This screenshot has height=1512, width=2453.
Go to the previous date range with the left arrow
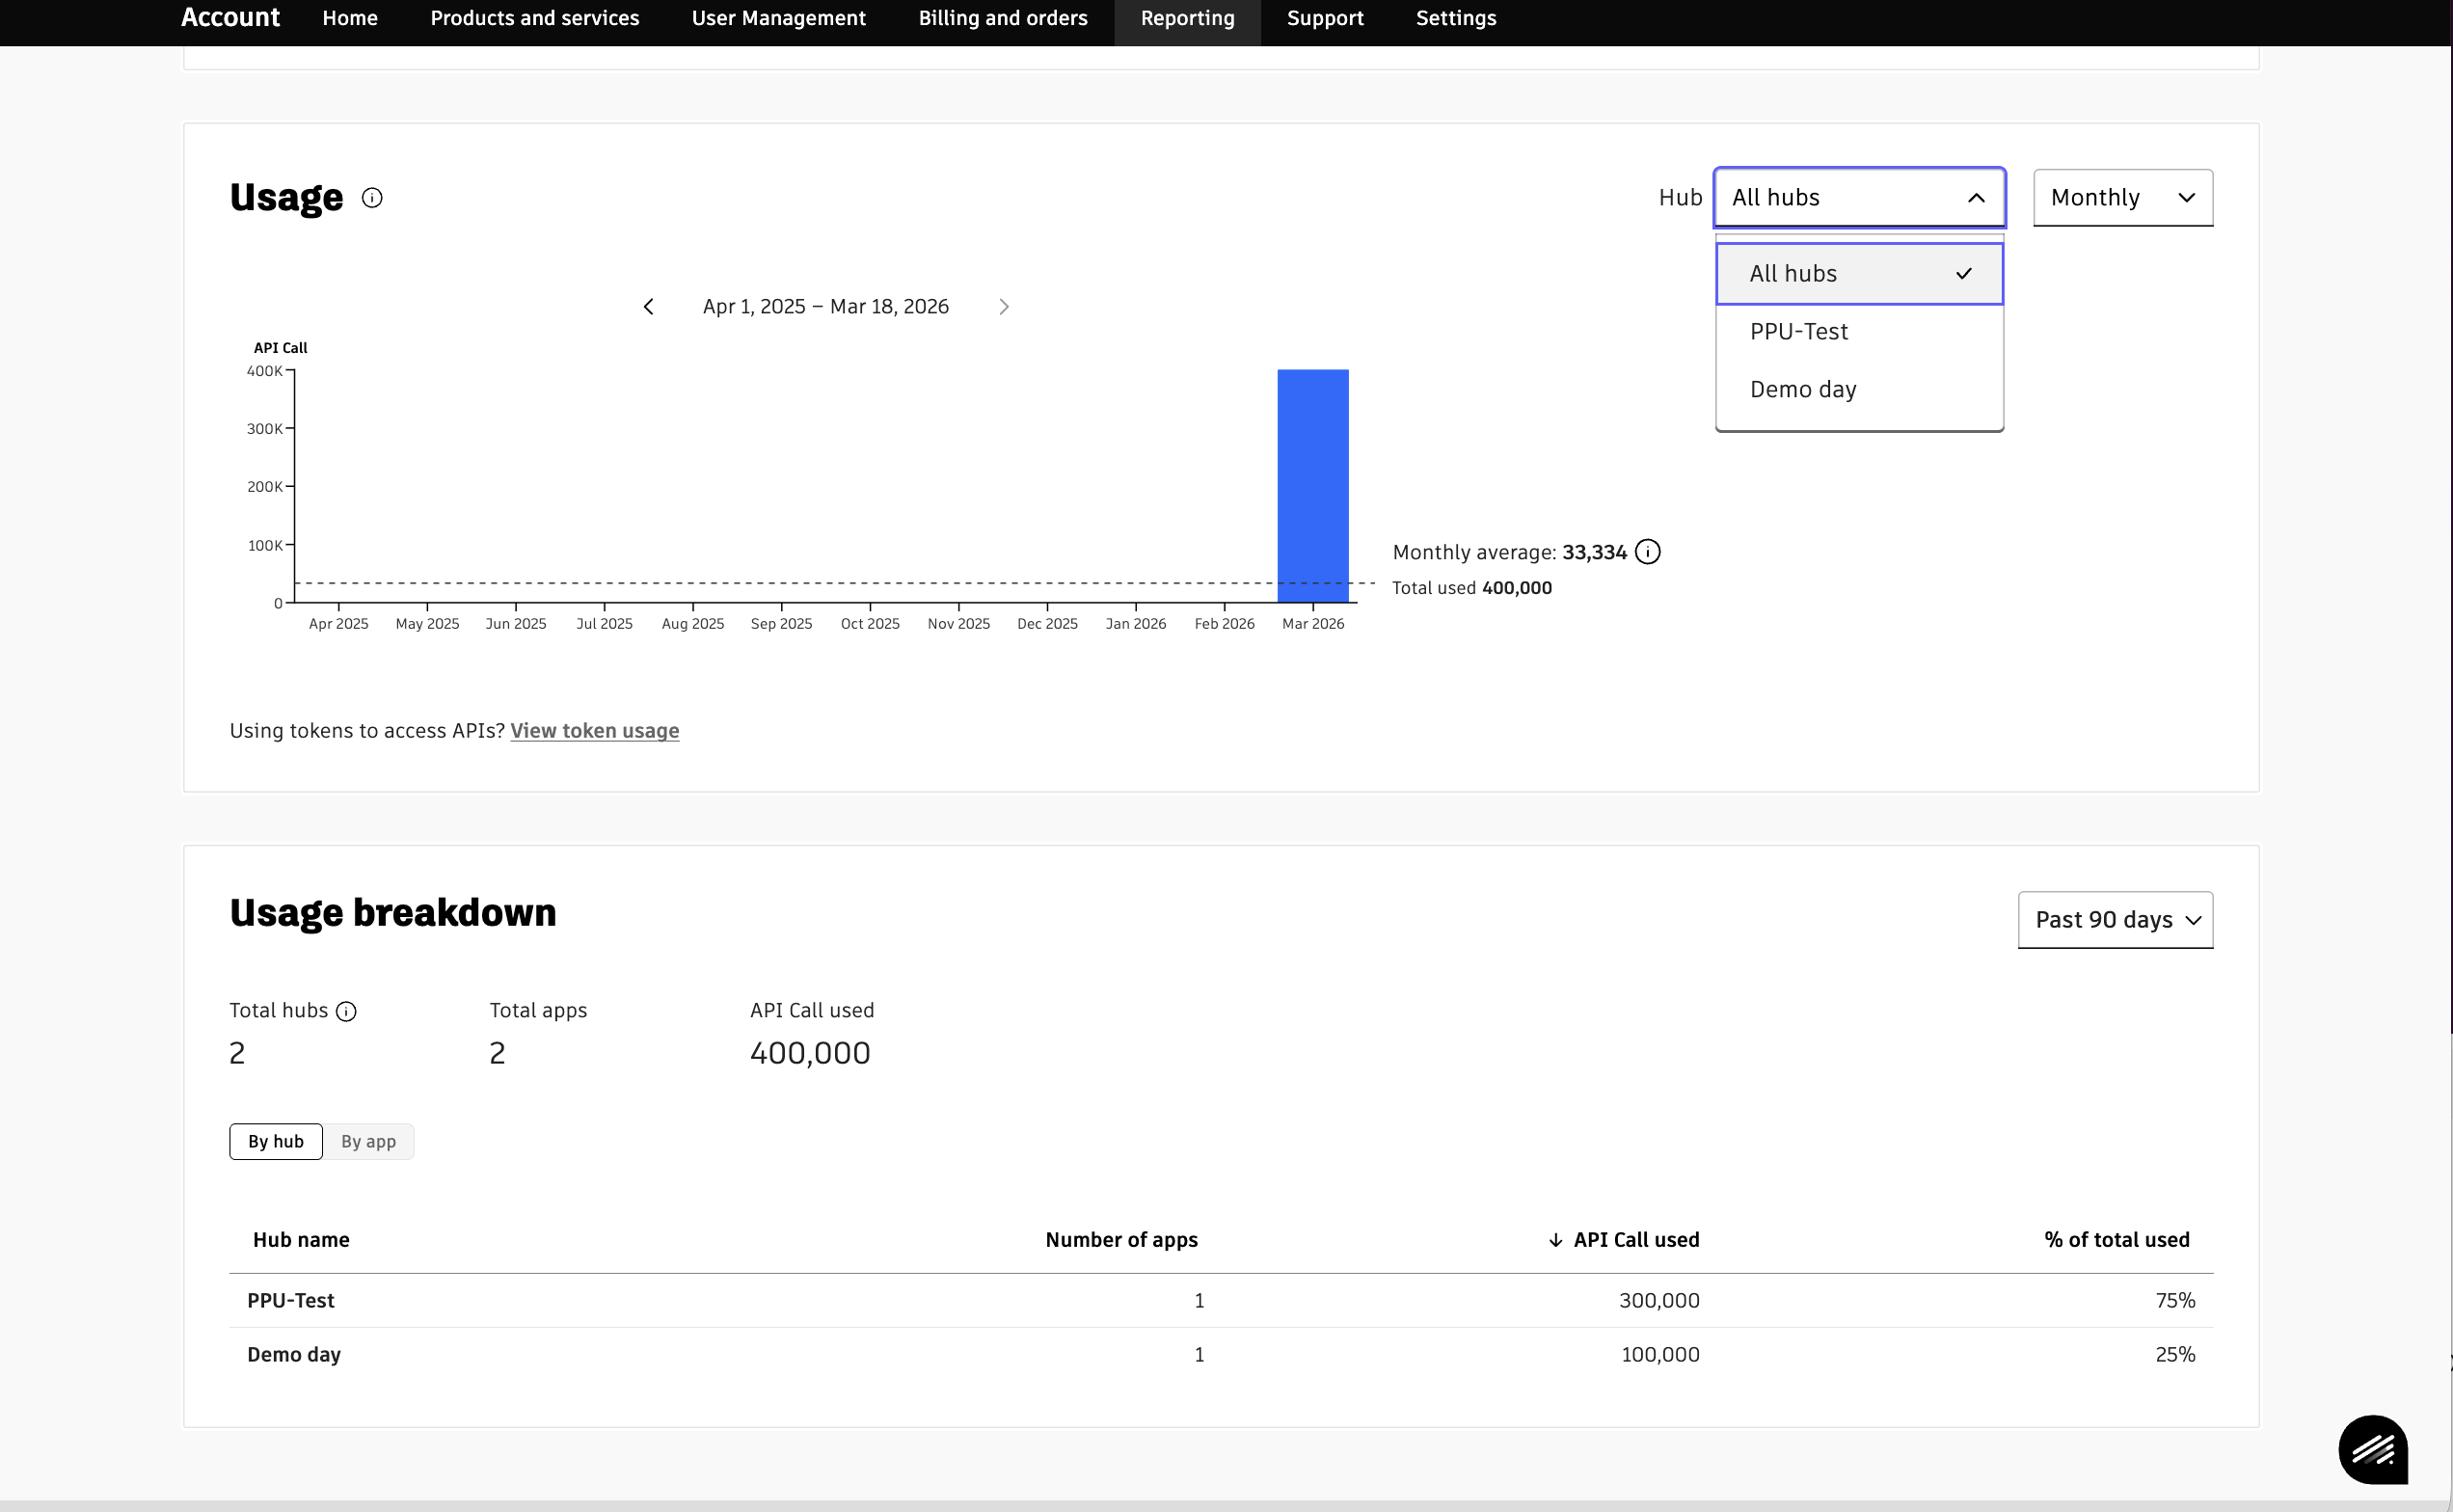[648, 307]
